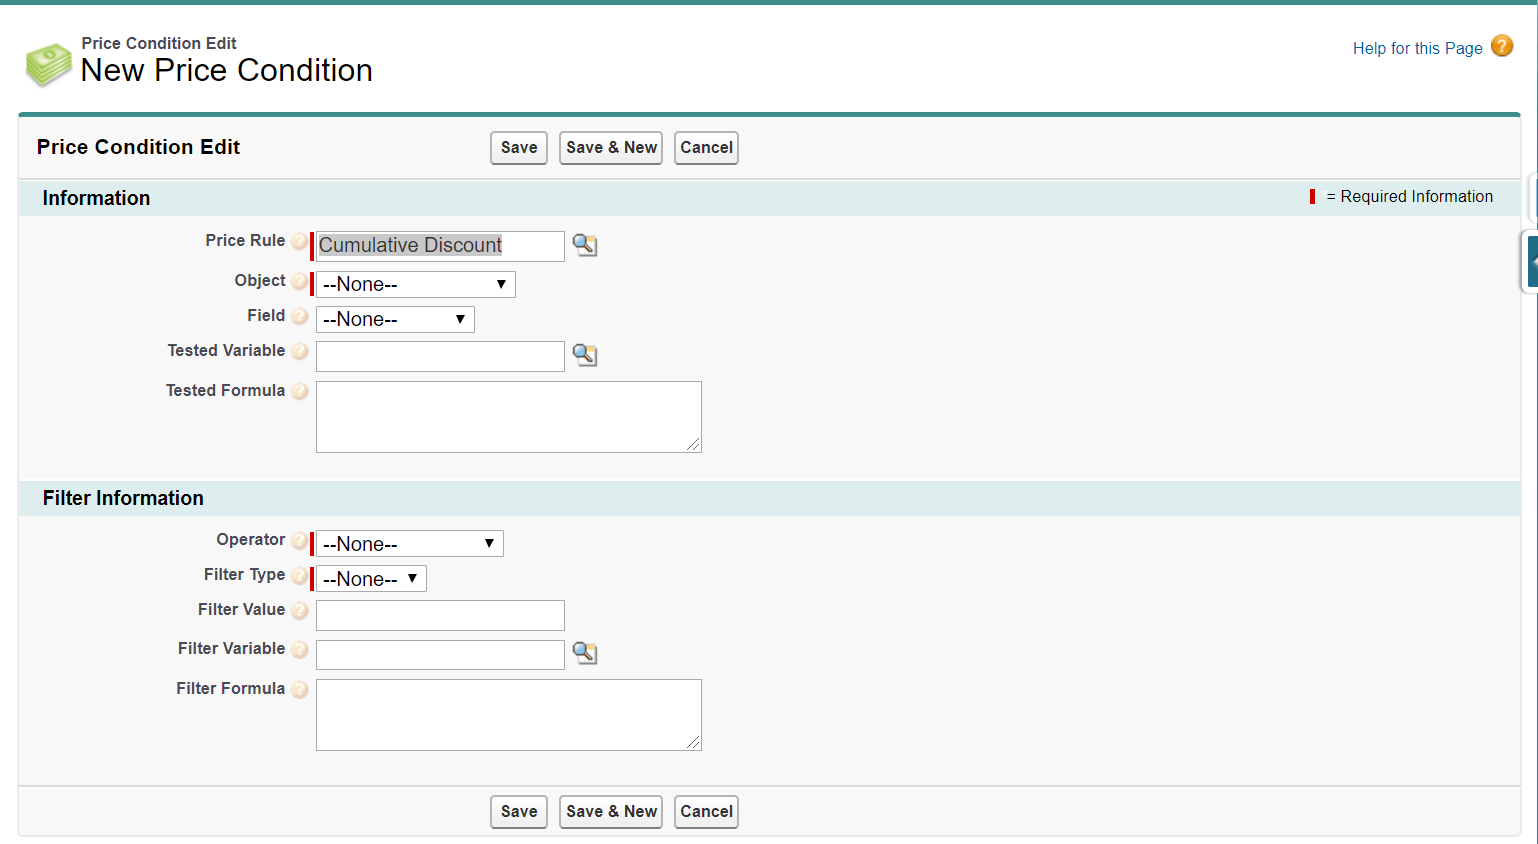
Task: Open the Filter Type dropdown
Action: click(x=371, y=579)
